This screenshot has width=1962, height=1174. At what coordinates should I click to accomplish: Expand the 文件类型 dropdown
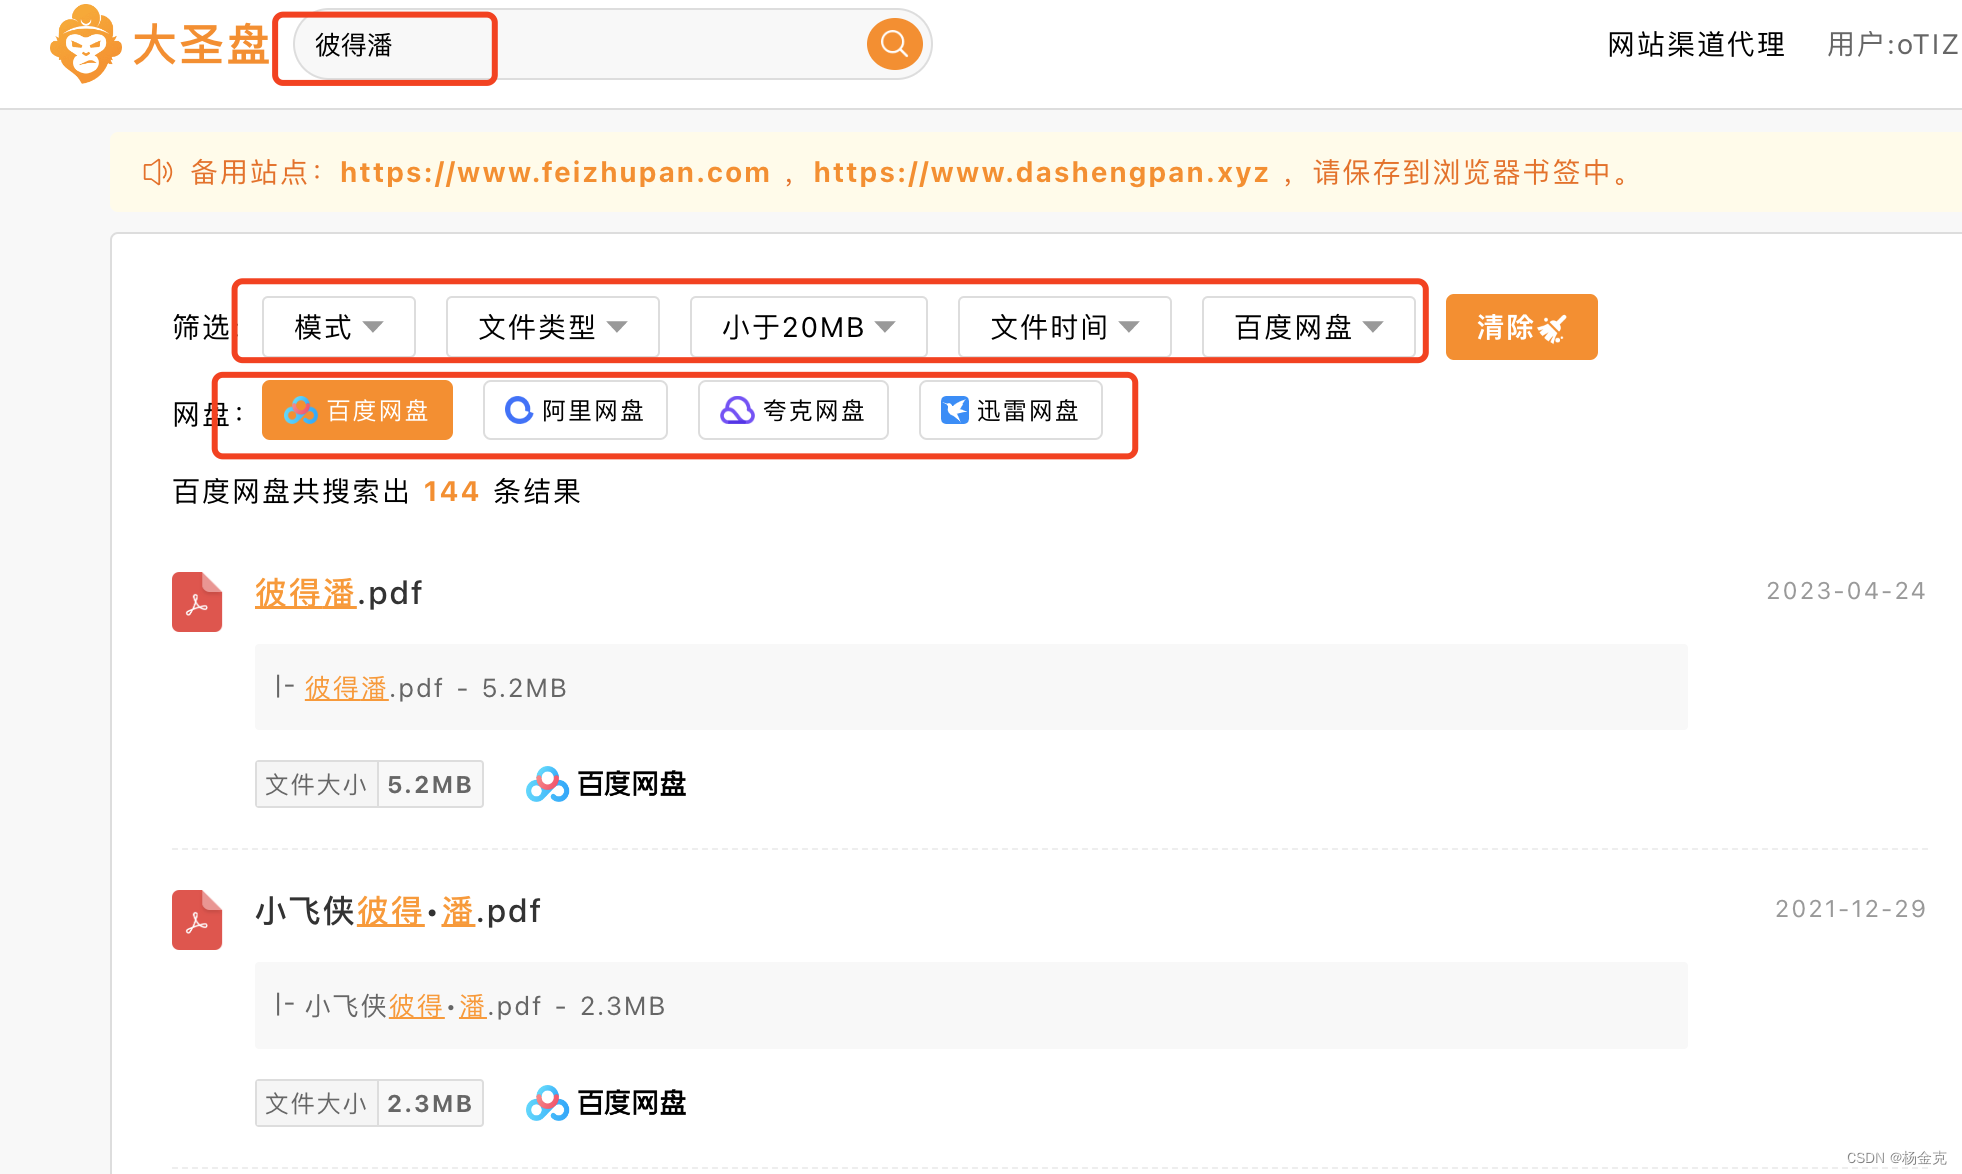[x=552, y=327]
